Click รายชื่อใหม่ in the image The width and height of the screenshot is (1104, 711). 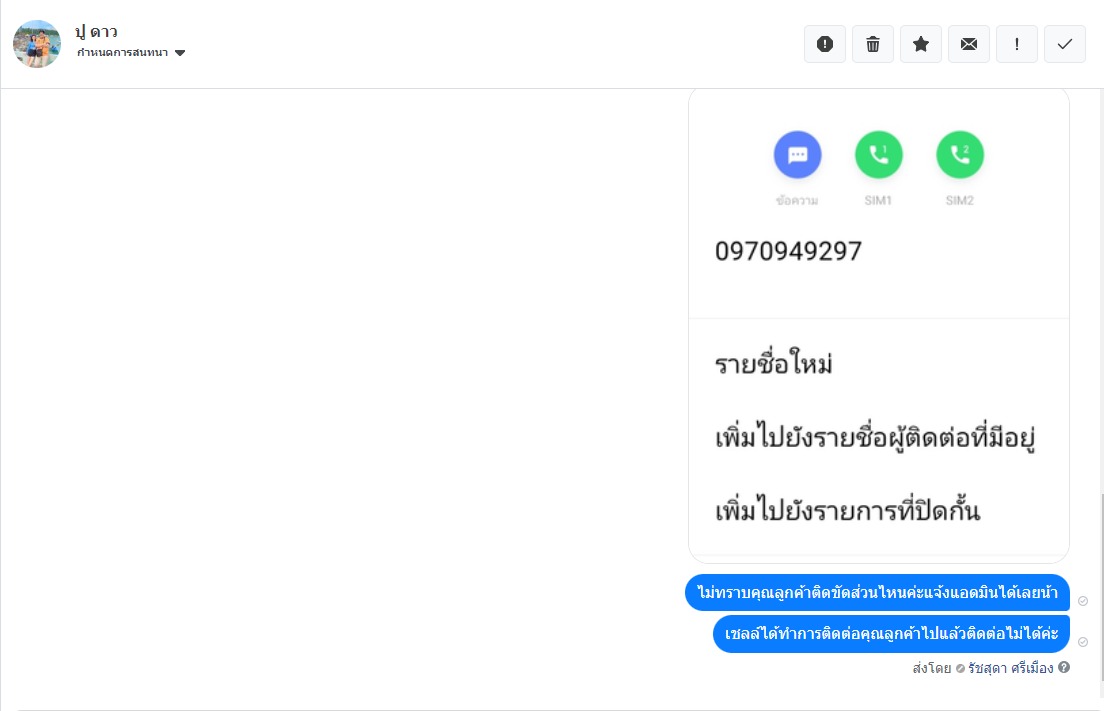tap(774, 364)
